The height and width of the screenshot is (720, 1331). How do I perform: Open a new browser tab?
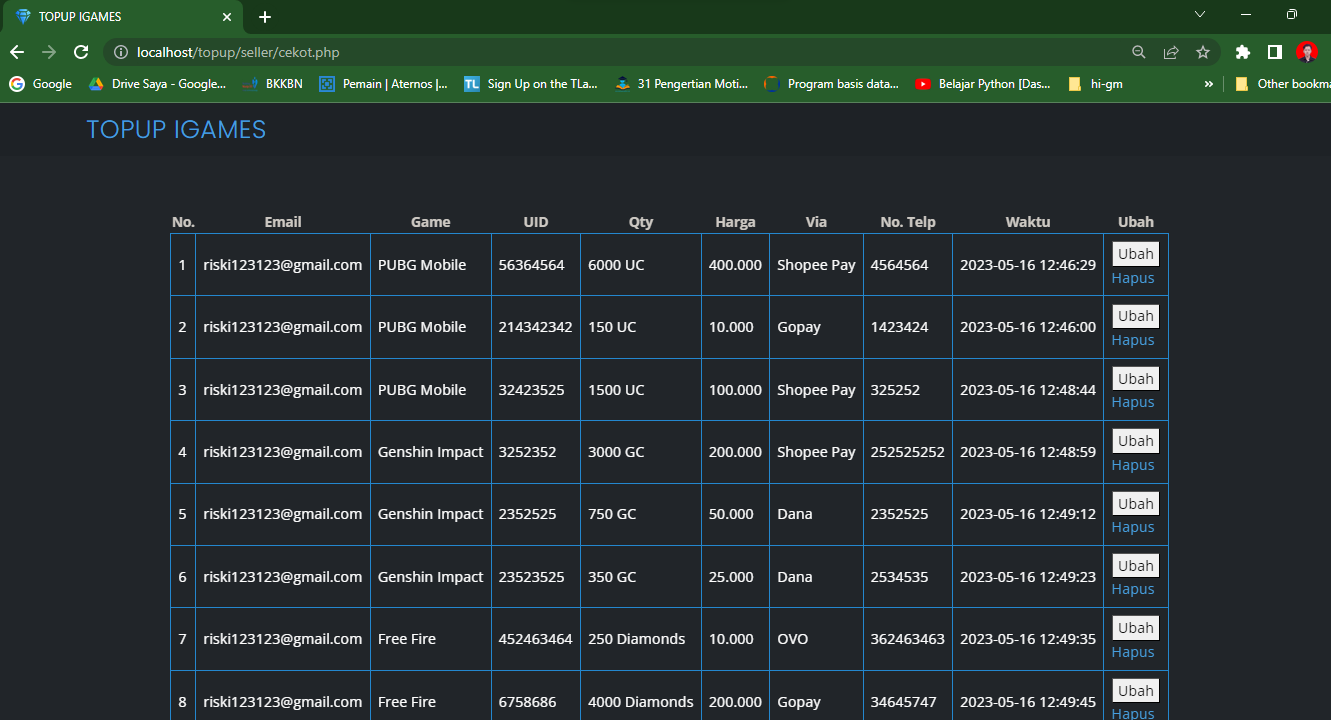pos(264,16)
